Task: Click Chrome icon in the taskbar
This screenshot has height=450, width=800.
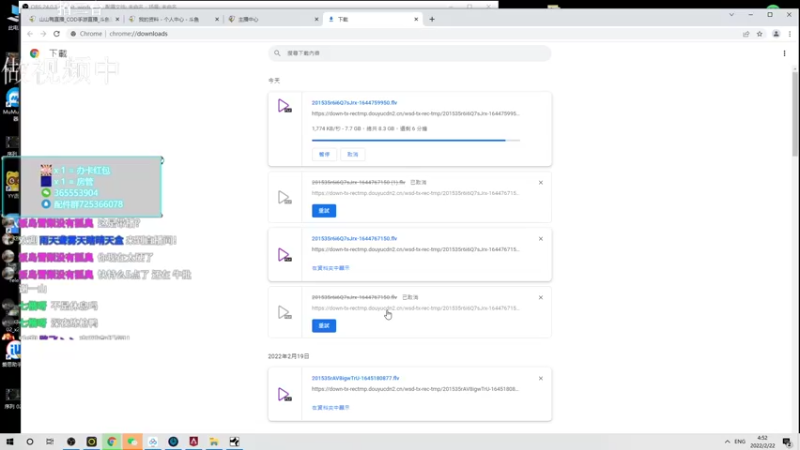Action: tap(112, 441)
